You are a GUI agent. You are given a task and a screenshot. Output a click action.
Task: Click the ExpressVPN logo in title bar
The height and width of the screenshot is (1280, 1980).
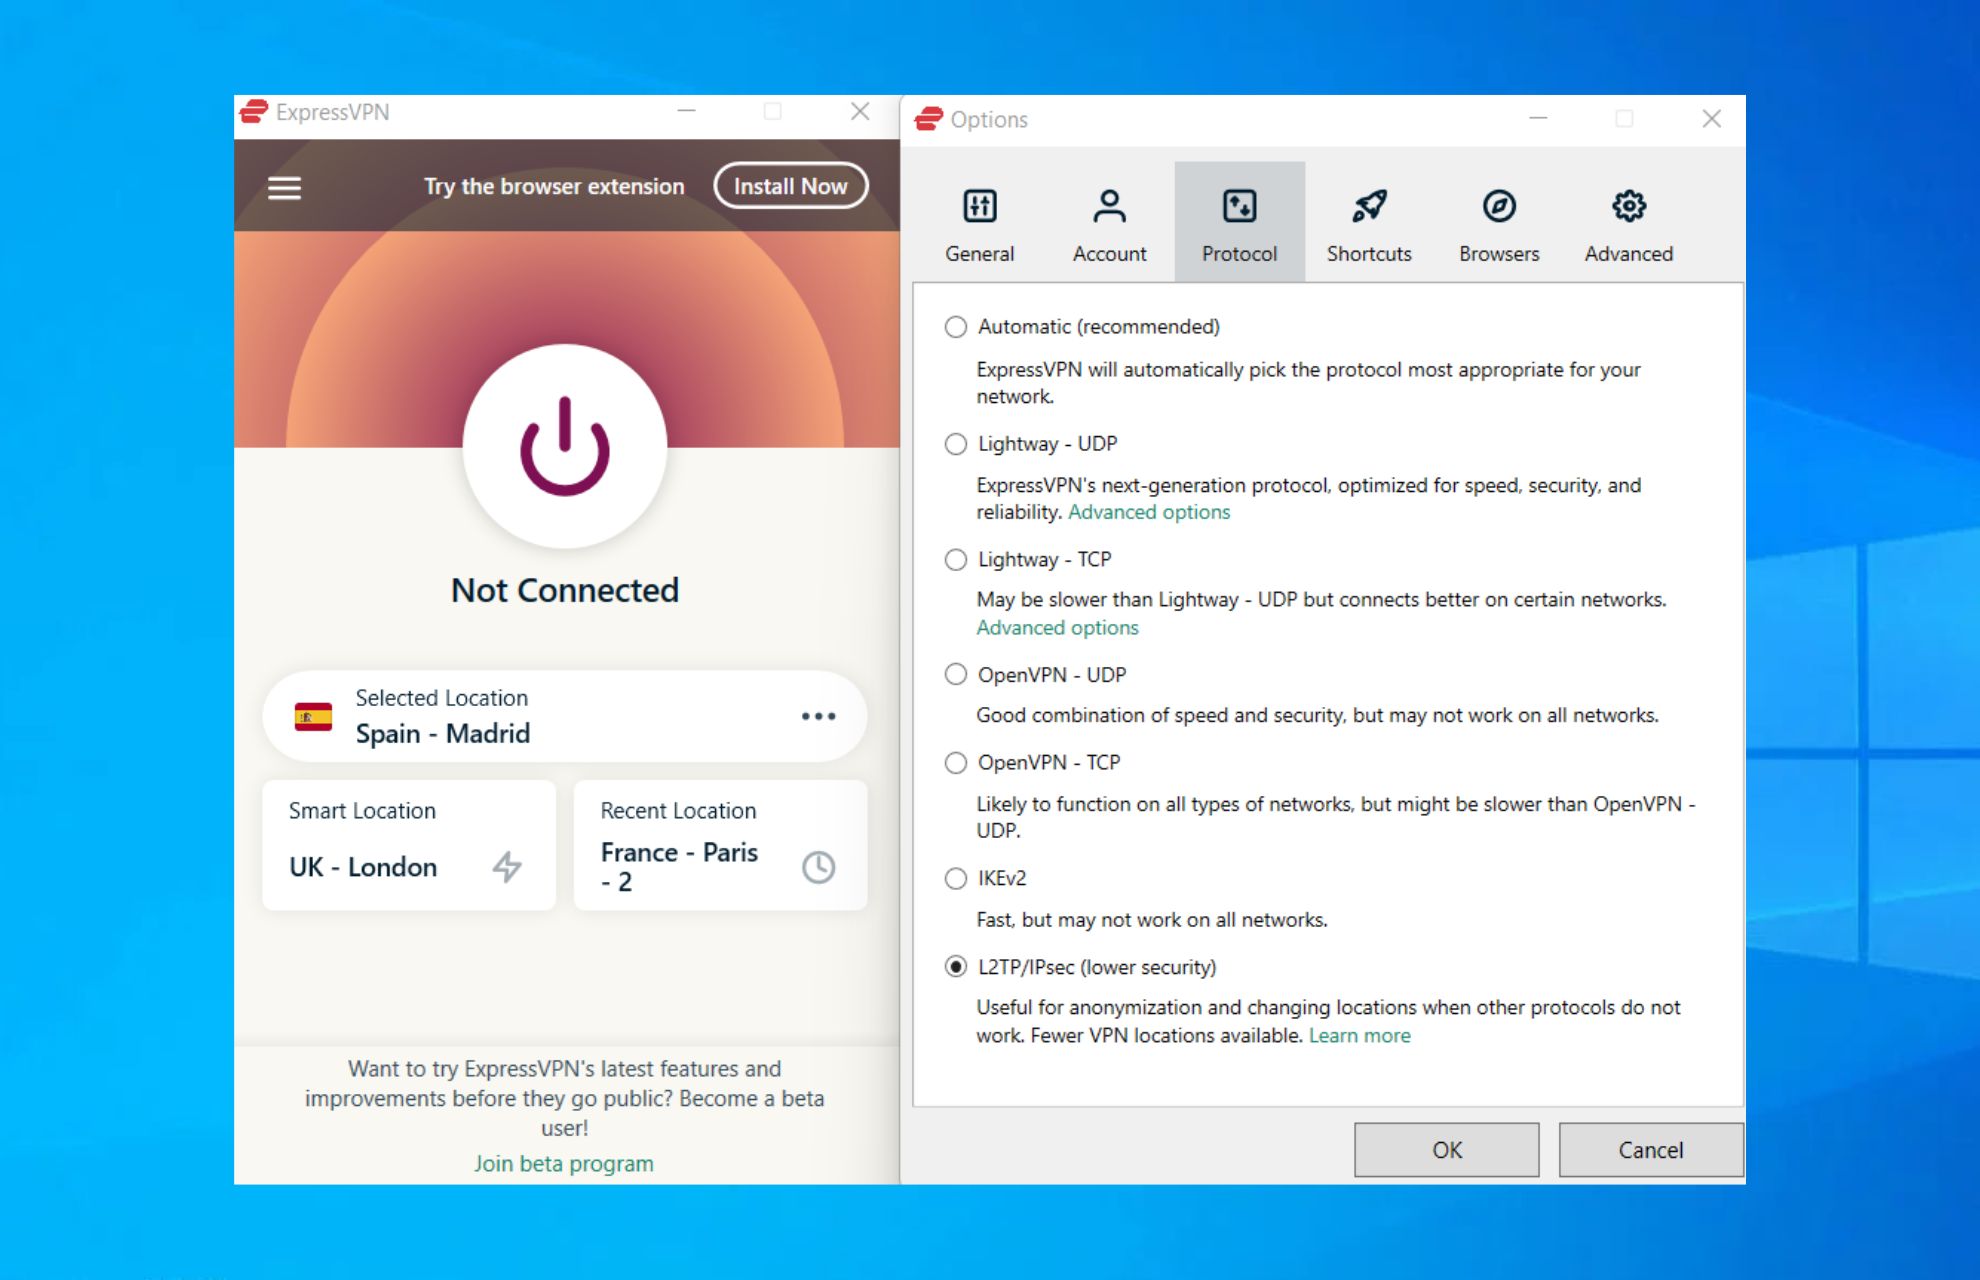point(254,111)
